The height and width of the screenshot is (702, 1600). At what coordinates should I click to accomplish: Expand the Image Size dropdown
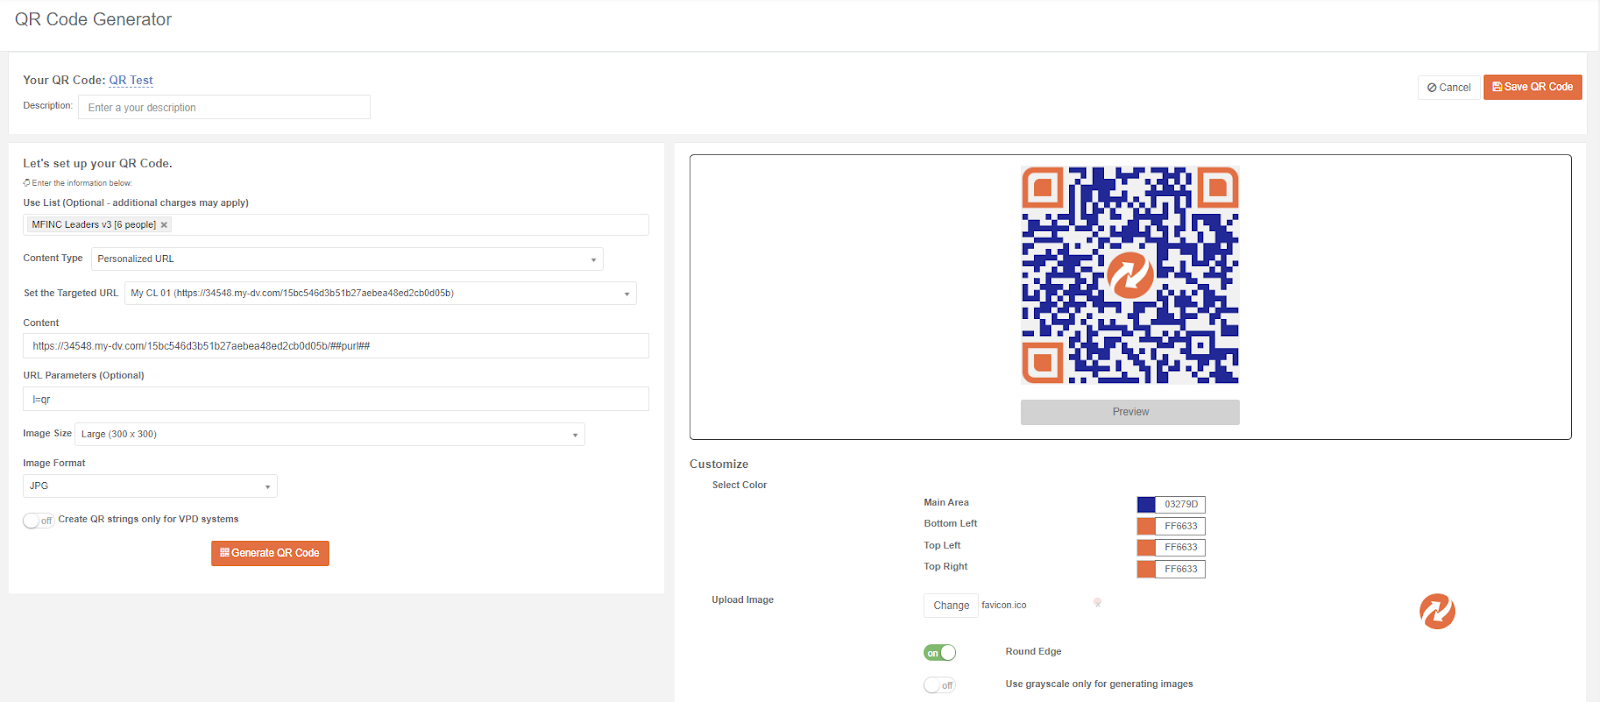click(330, 434)
